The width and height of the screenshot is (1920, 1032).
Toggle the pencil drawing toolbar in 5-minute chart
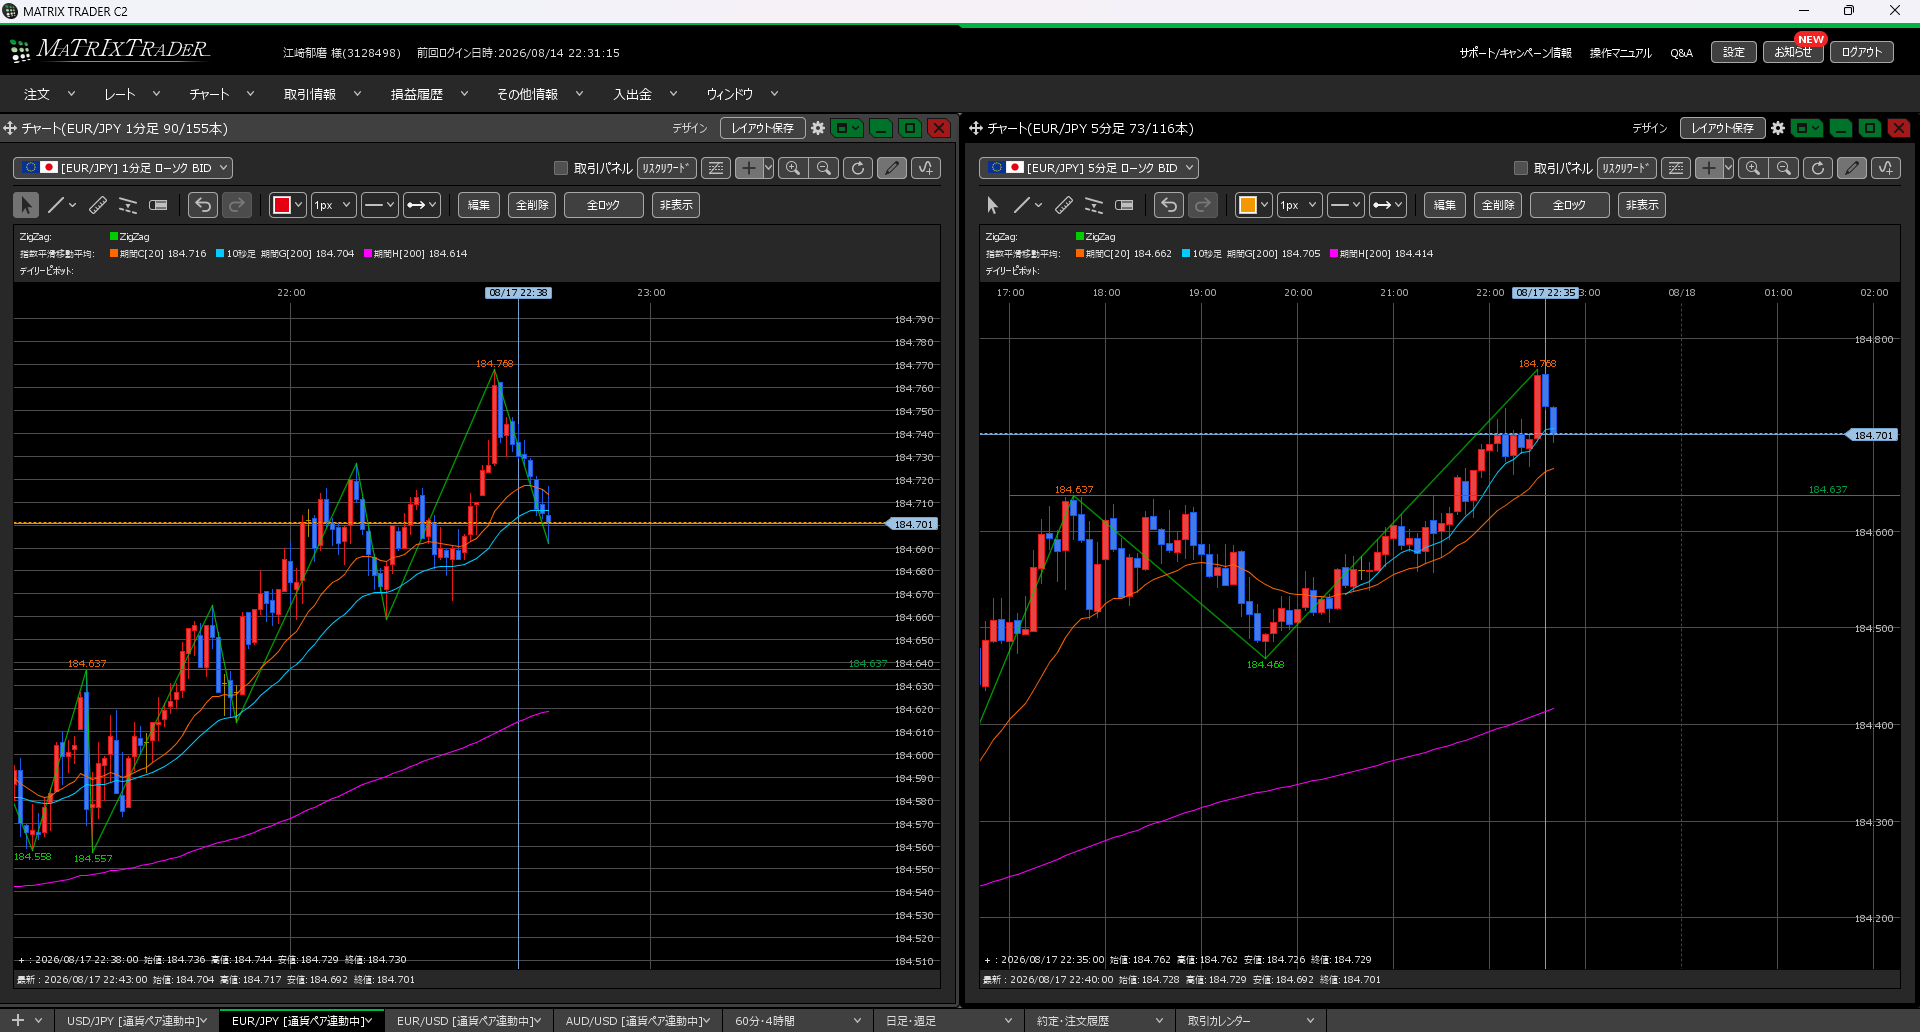tap(1852, 168)
